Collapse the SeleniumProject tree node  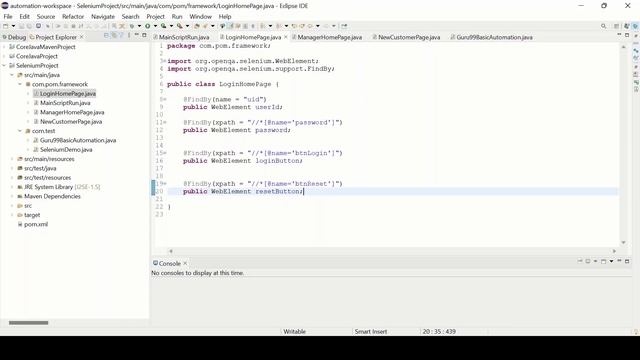point(4,65)
